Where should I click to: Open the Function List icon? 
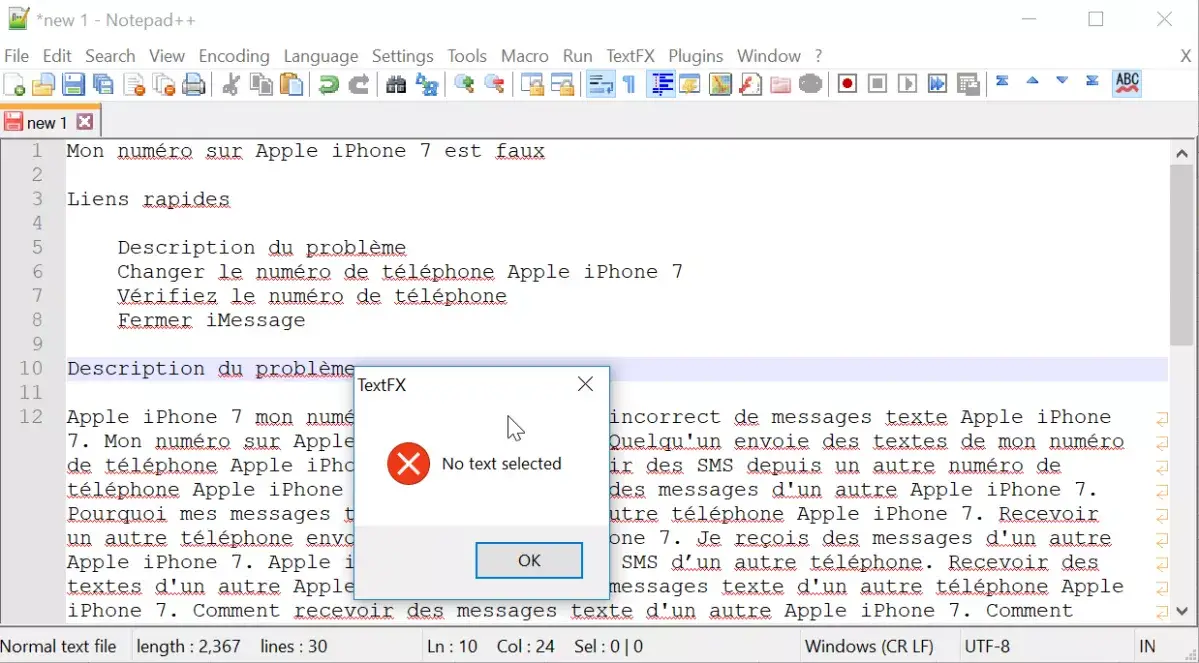pyautogui.click(x=750, y=84)
